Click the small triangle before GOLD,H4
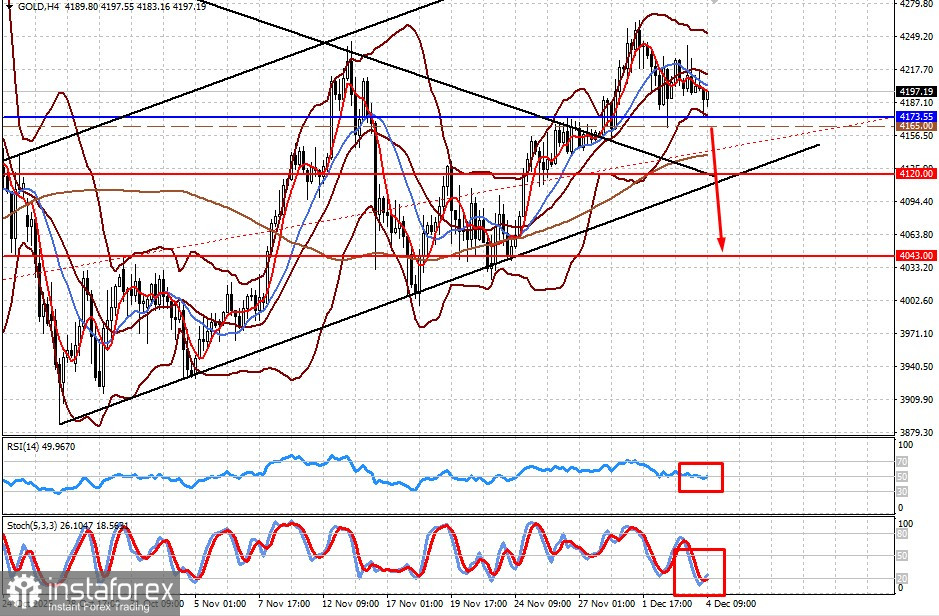 (x=10, y=5)
